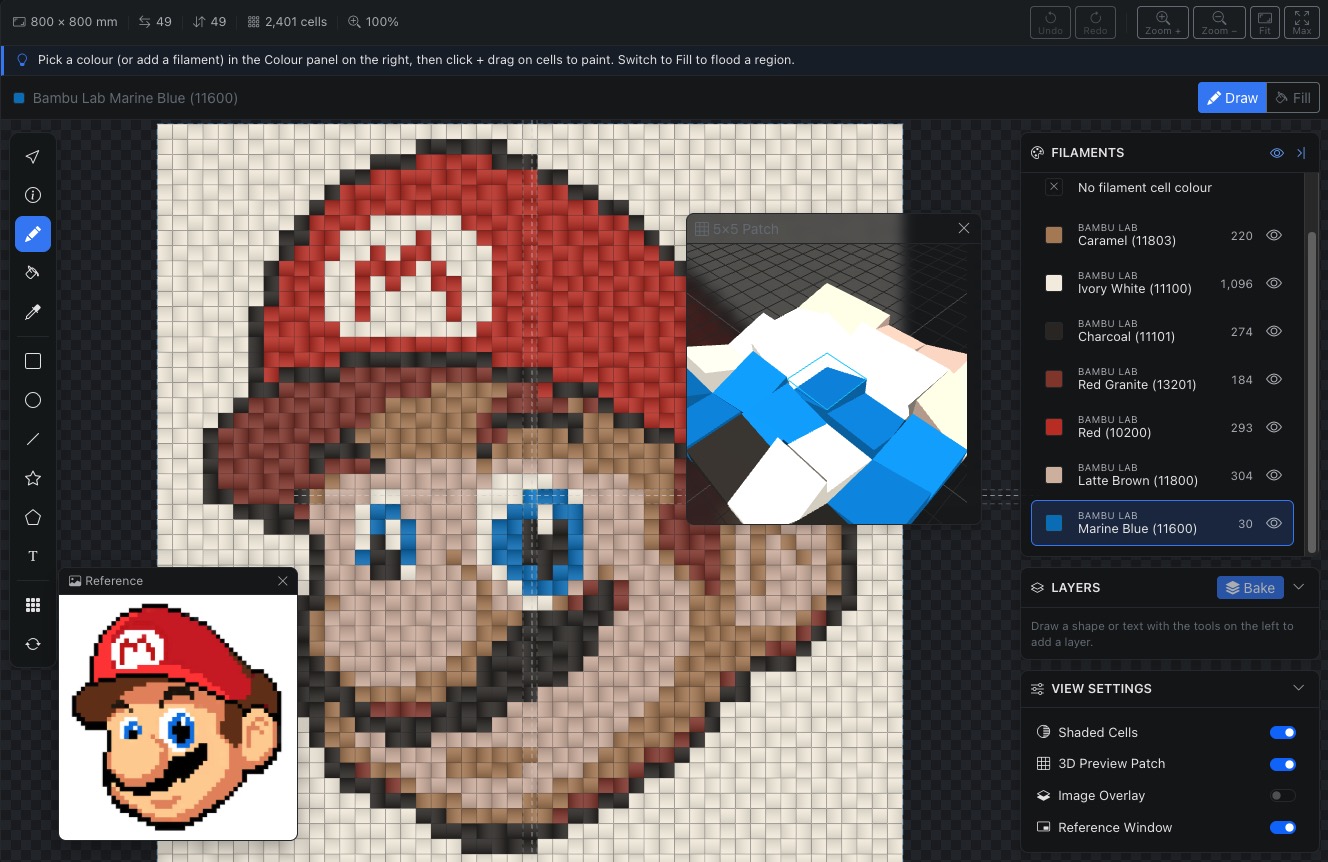
Task: Click the Layers panel icon
Action: pyautogui.click(x=1037, y=588)
